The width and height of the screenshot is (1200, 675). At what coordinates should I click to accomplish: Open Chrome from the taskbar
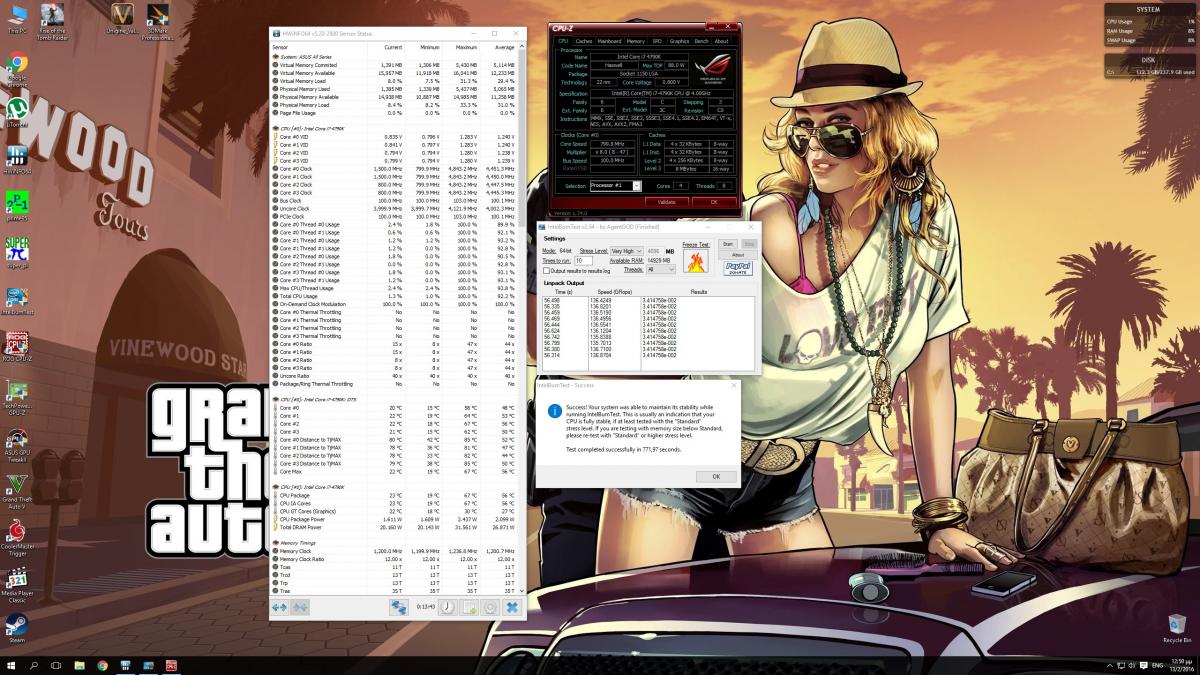coord(102,665)
